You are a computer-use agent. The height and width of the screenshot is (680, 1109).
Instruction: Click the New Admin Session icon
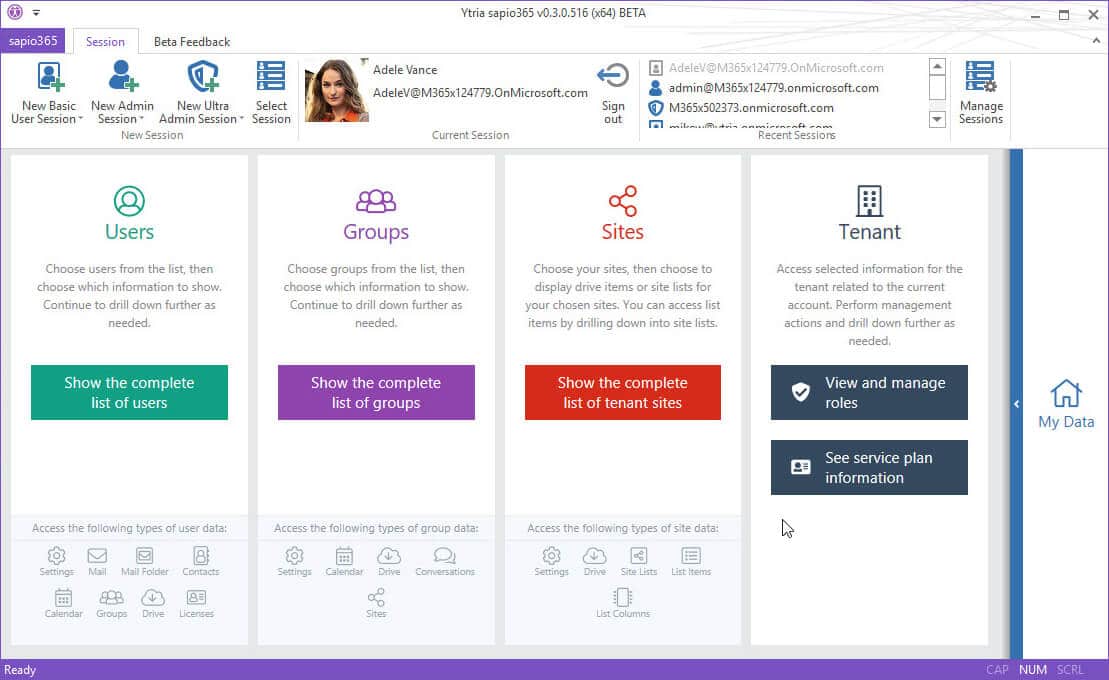point(122,76)
